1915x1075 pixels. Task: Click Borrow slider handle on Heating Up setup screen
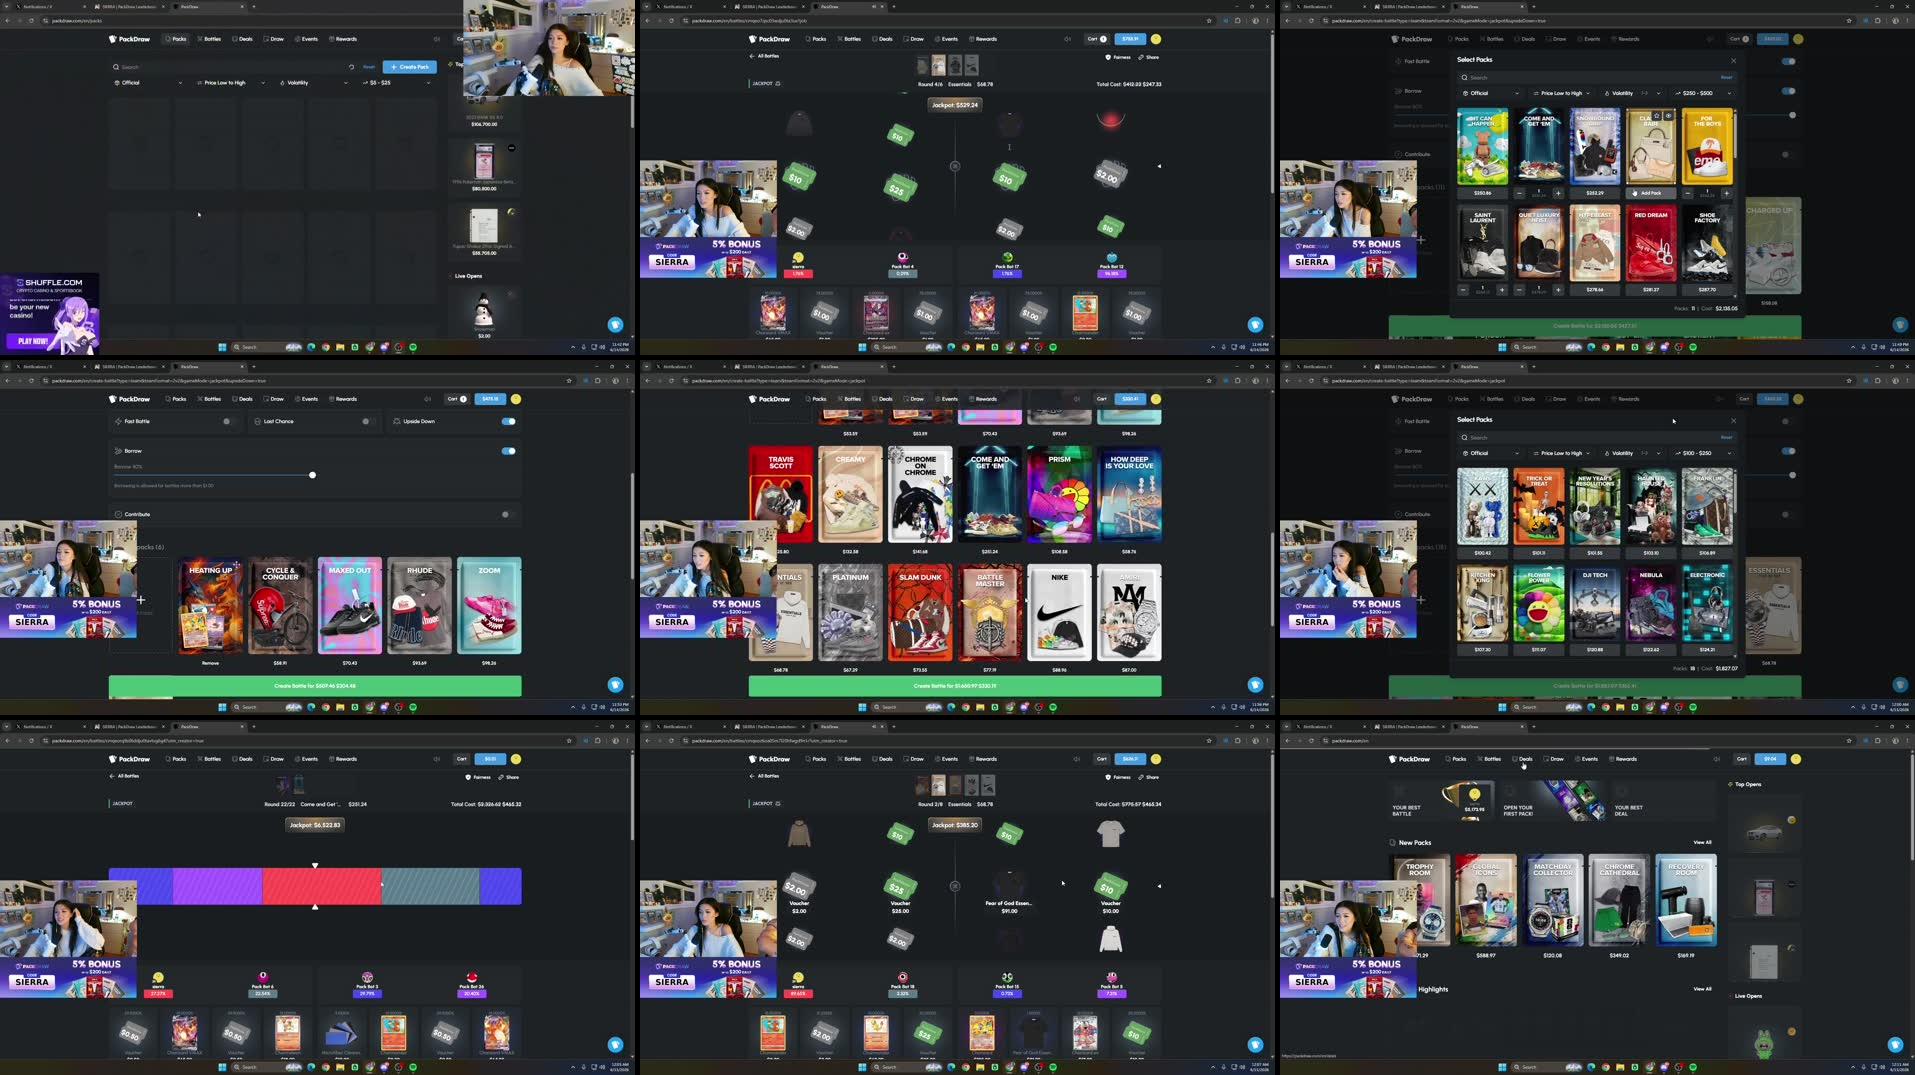[x=312, y=475]
